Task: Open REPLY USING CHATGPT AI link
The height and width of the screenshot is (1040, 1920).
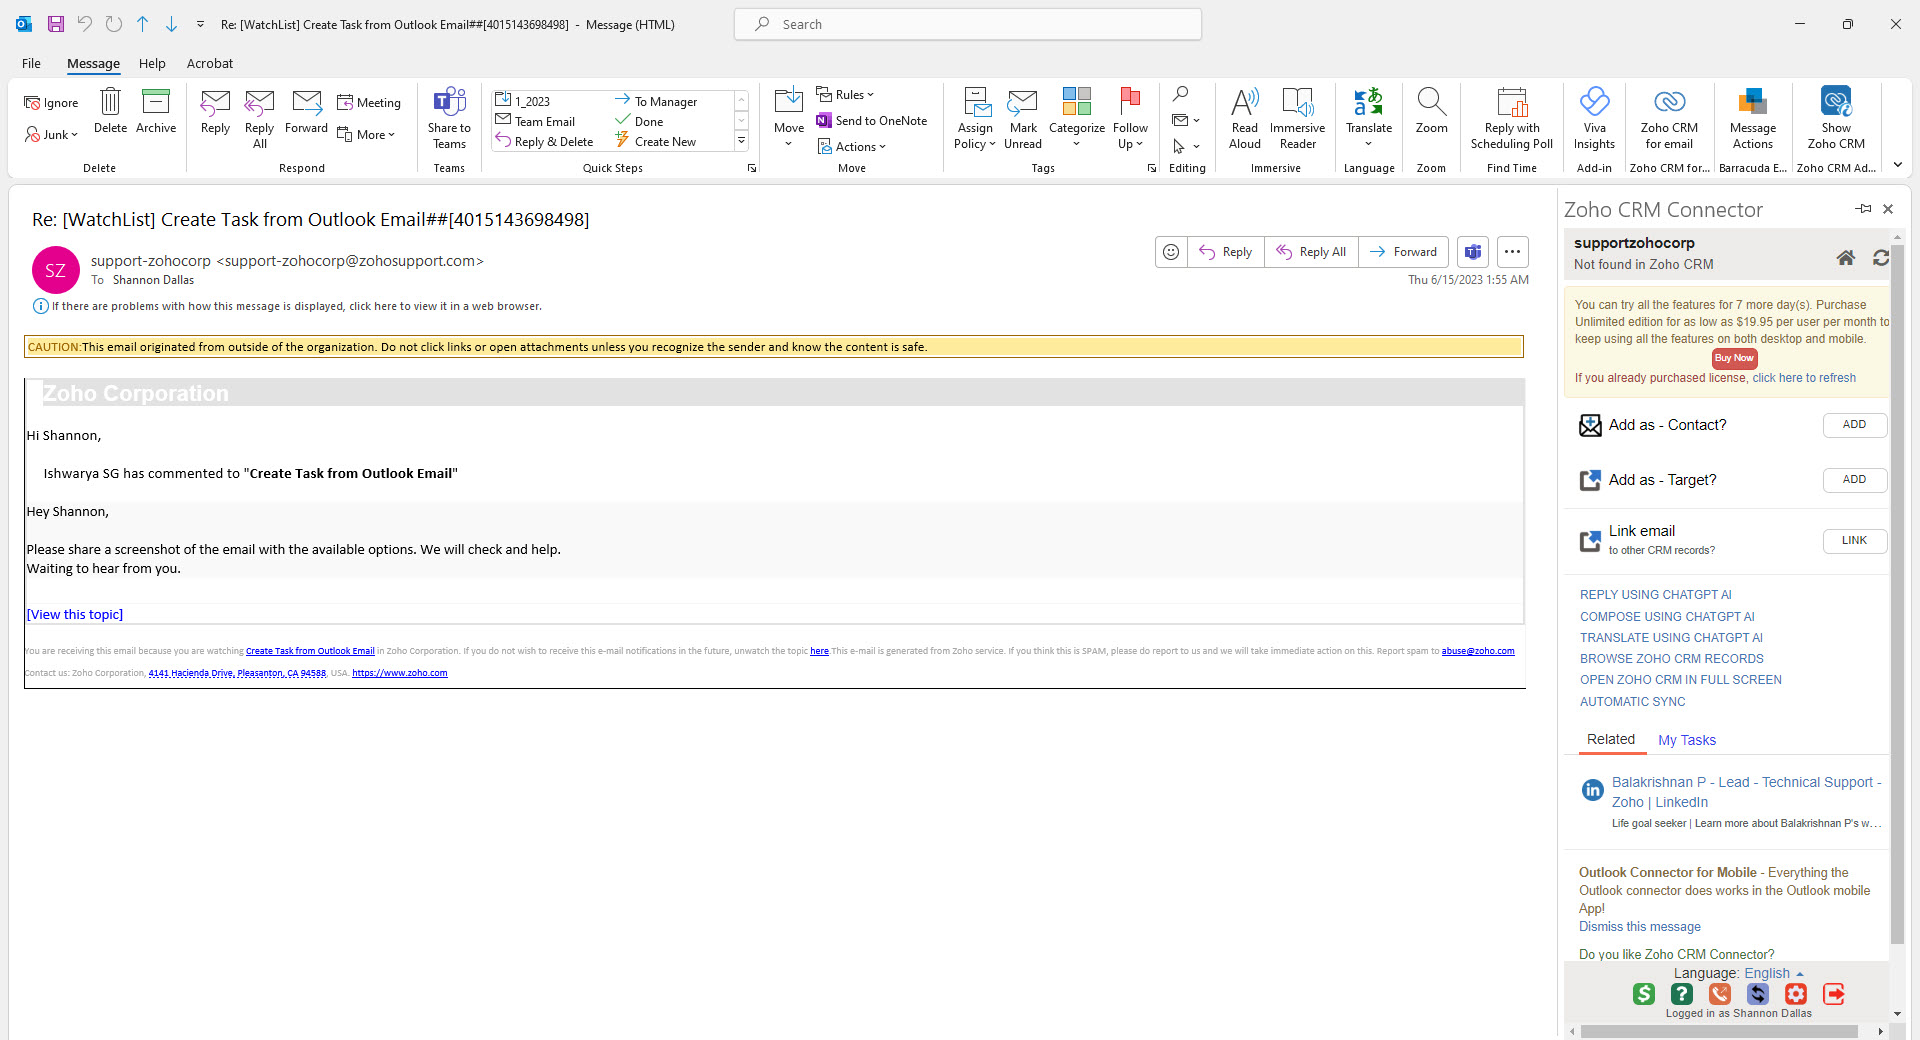Action: pos(1655,595)
